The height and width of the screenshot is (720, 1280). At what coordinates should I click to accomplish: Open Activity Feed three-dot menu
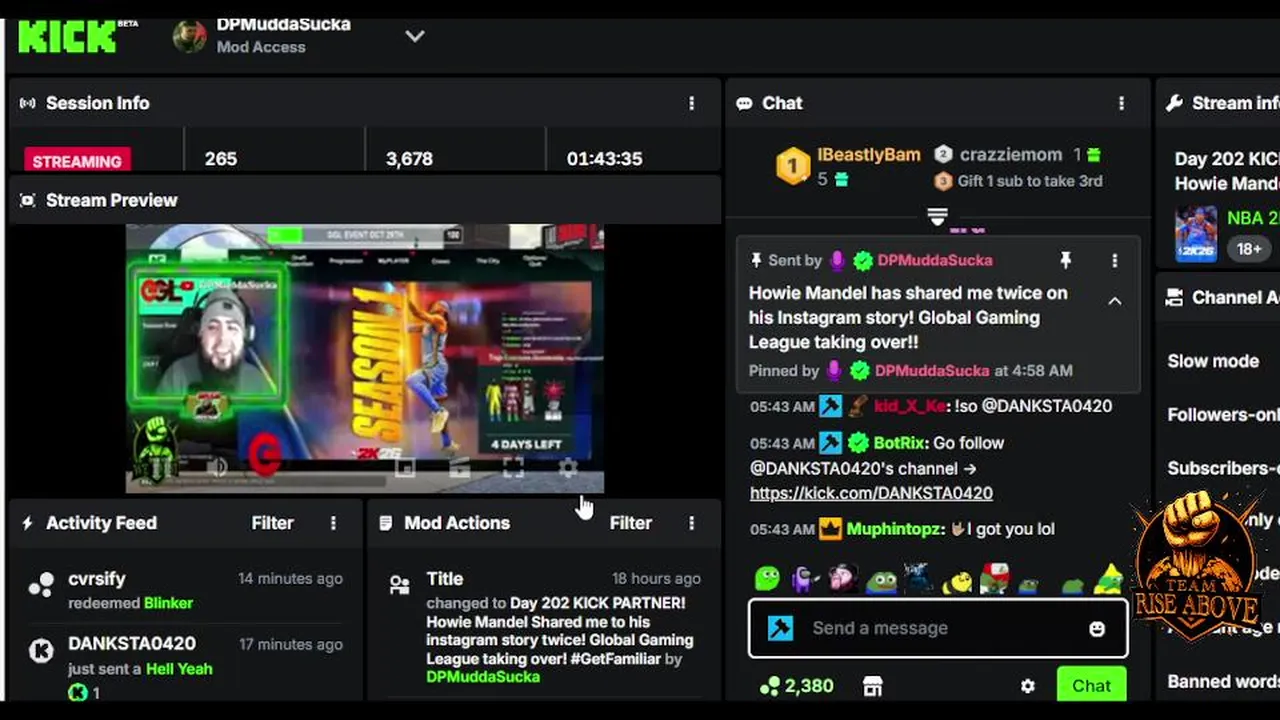pos(333,523)
